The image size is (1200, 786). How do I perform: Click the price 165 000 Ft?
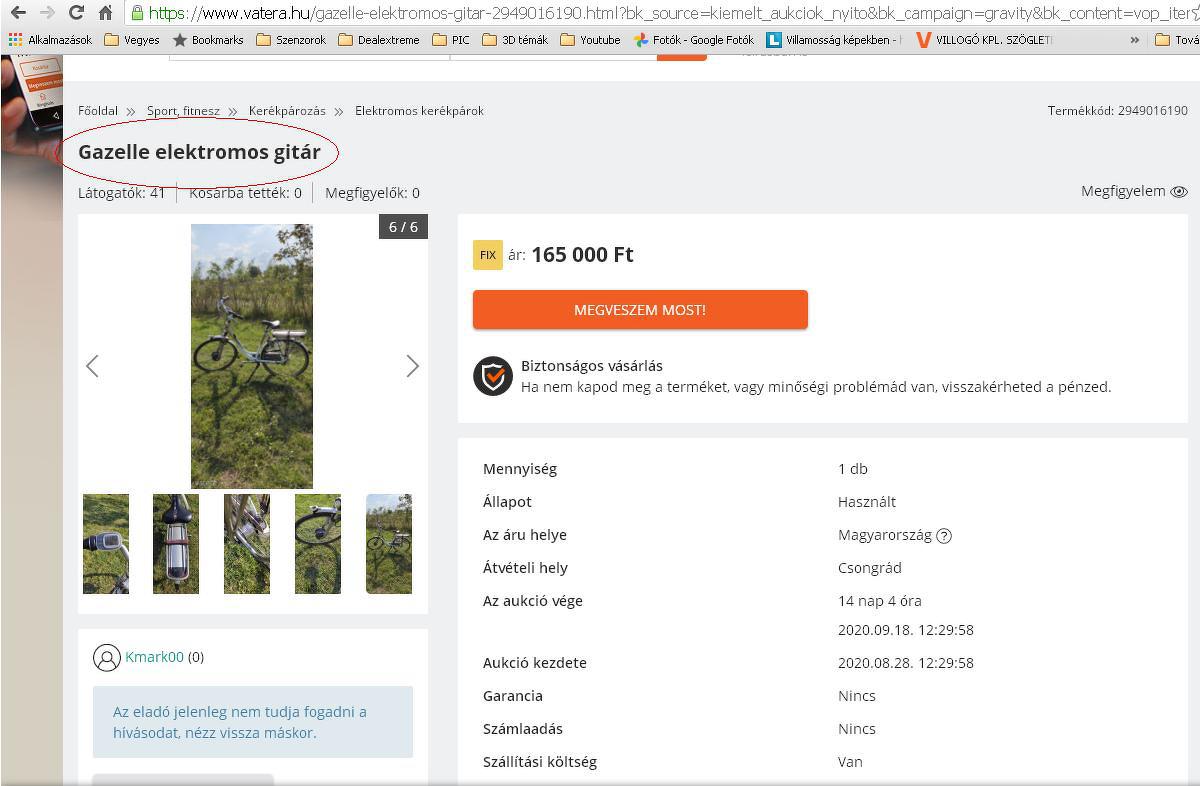(582, 255)
